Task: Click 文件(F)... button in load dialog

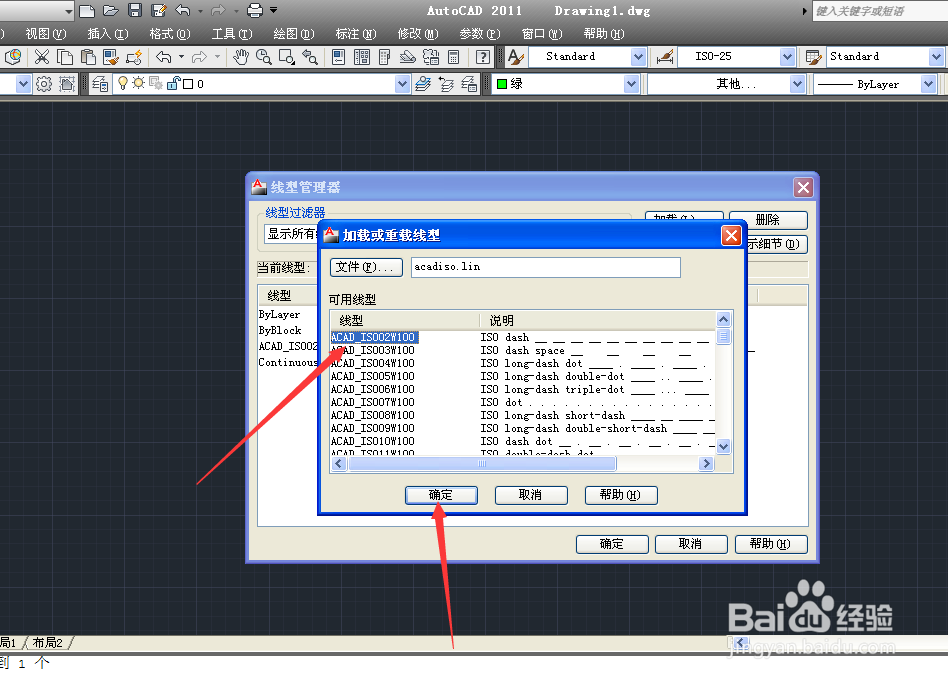Action: click(x=366, y=267)
